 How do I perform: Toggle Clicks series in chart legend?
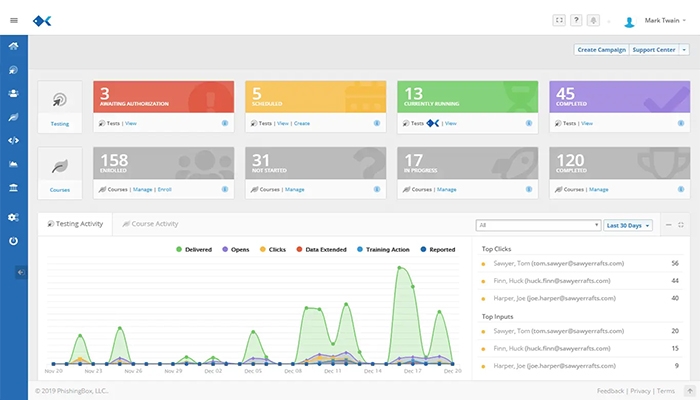coord(273,250)
